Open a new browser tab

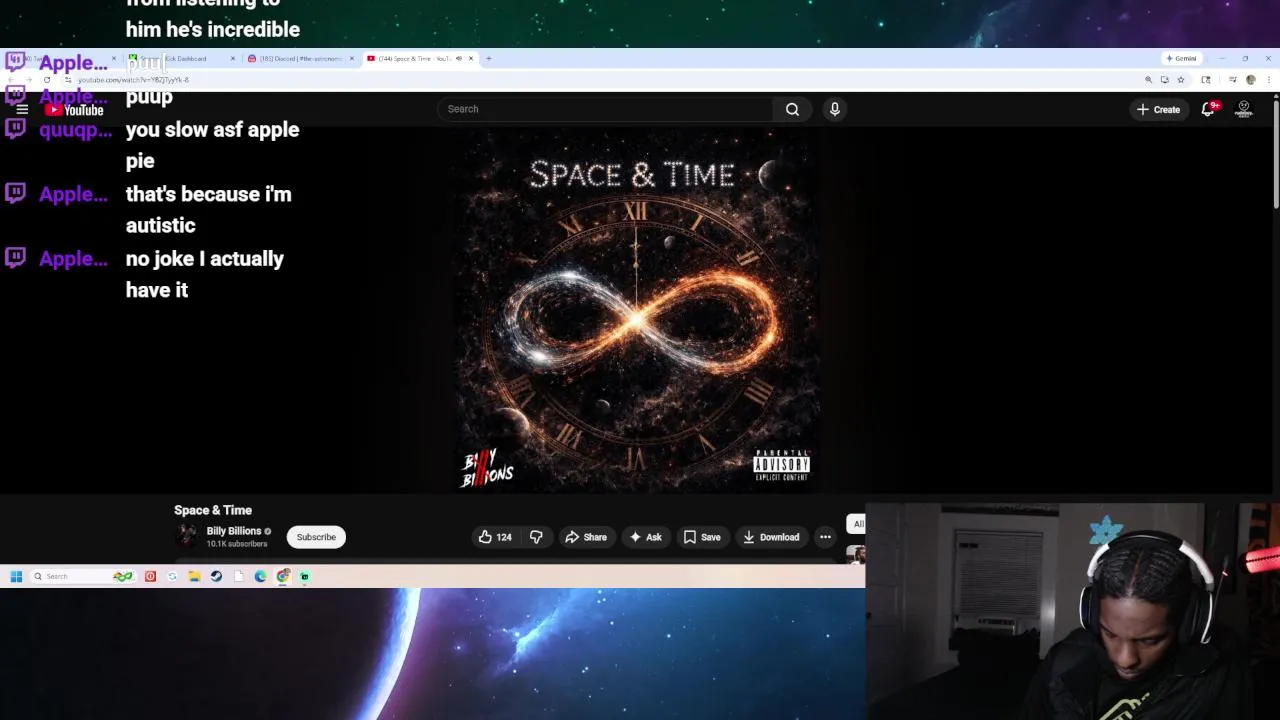[x=488, y=58]
